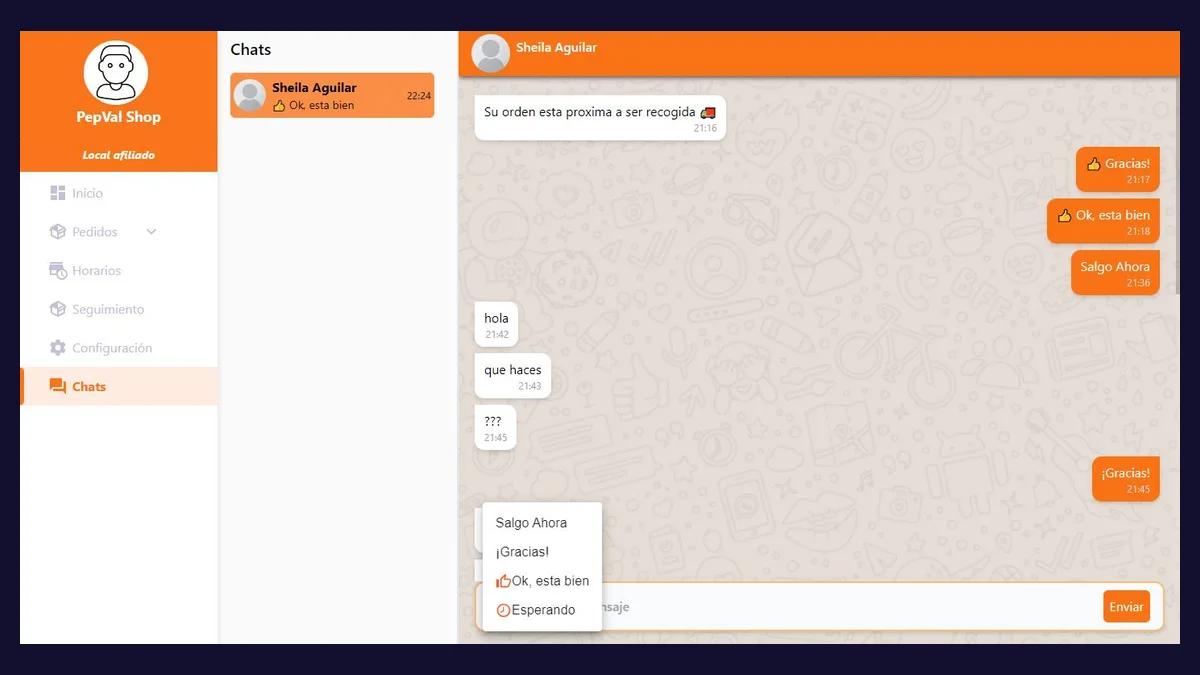Click the Sheila Aguilar name in chat header

point(556,47)
